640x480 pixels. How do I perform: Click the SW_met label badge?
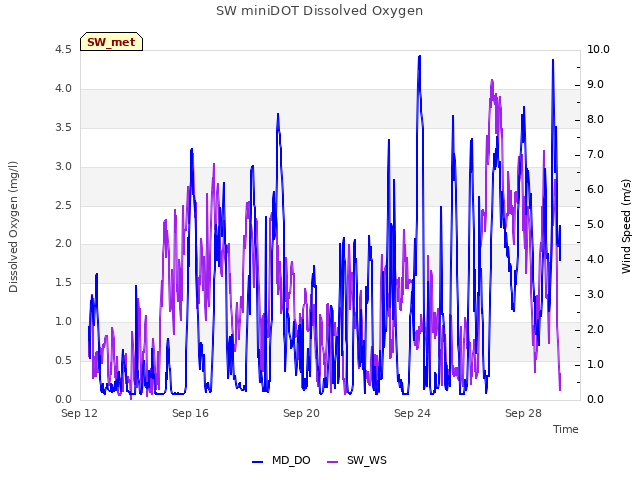(111, 42)
